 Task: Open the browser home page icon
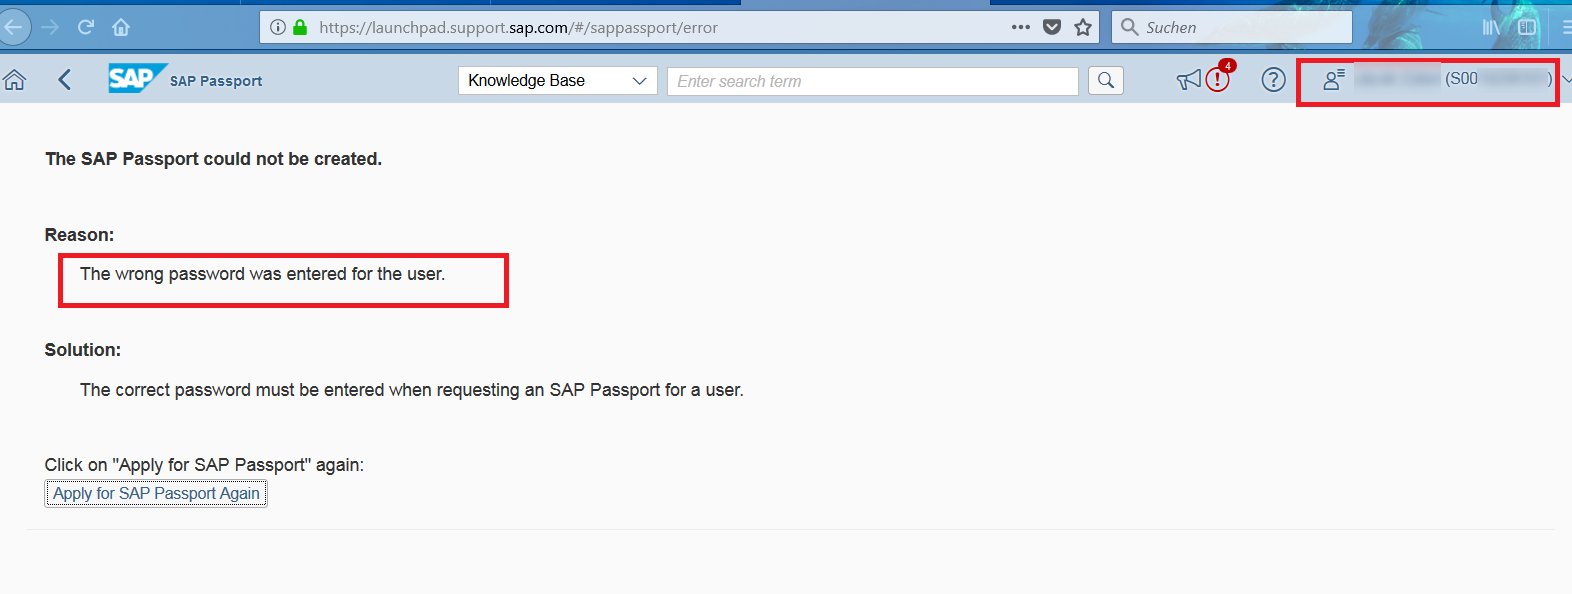(121, 27)
